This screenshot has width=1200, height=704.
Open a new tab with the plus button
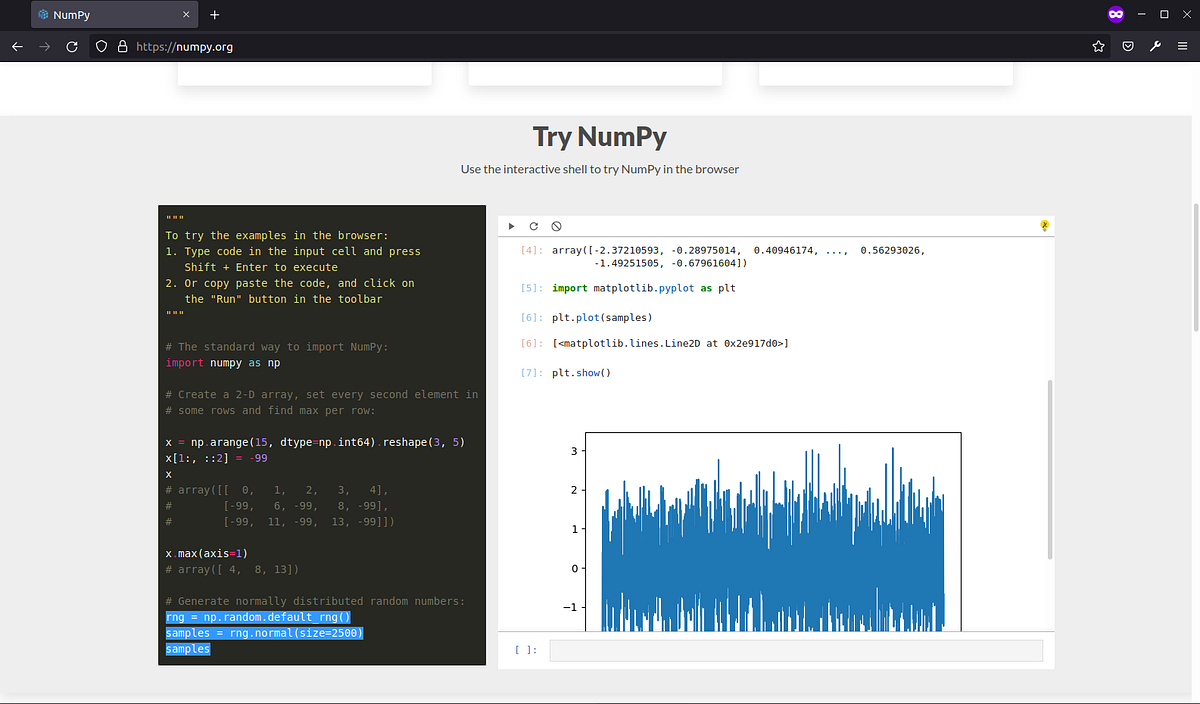tap(214, 15)
